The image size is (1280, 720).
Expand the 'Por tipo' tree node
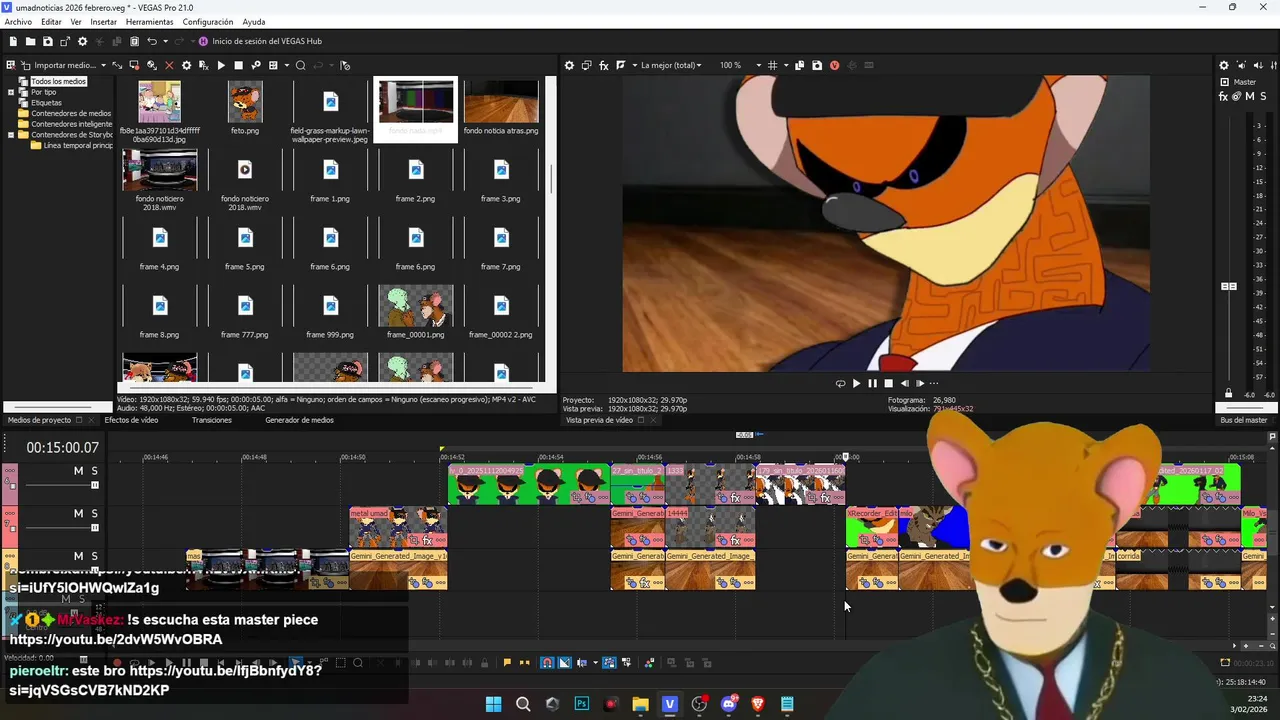pyautogui.click(x=11, y=92)
